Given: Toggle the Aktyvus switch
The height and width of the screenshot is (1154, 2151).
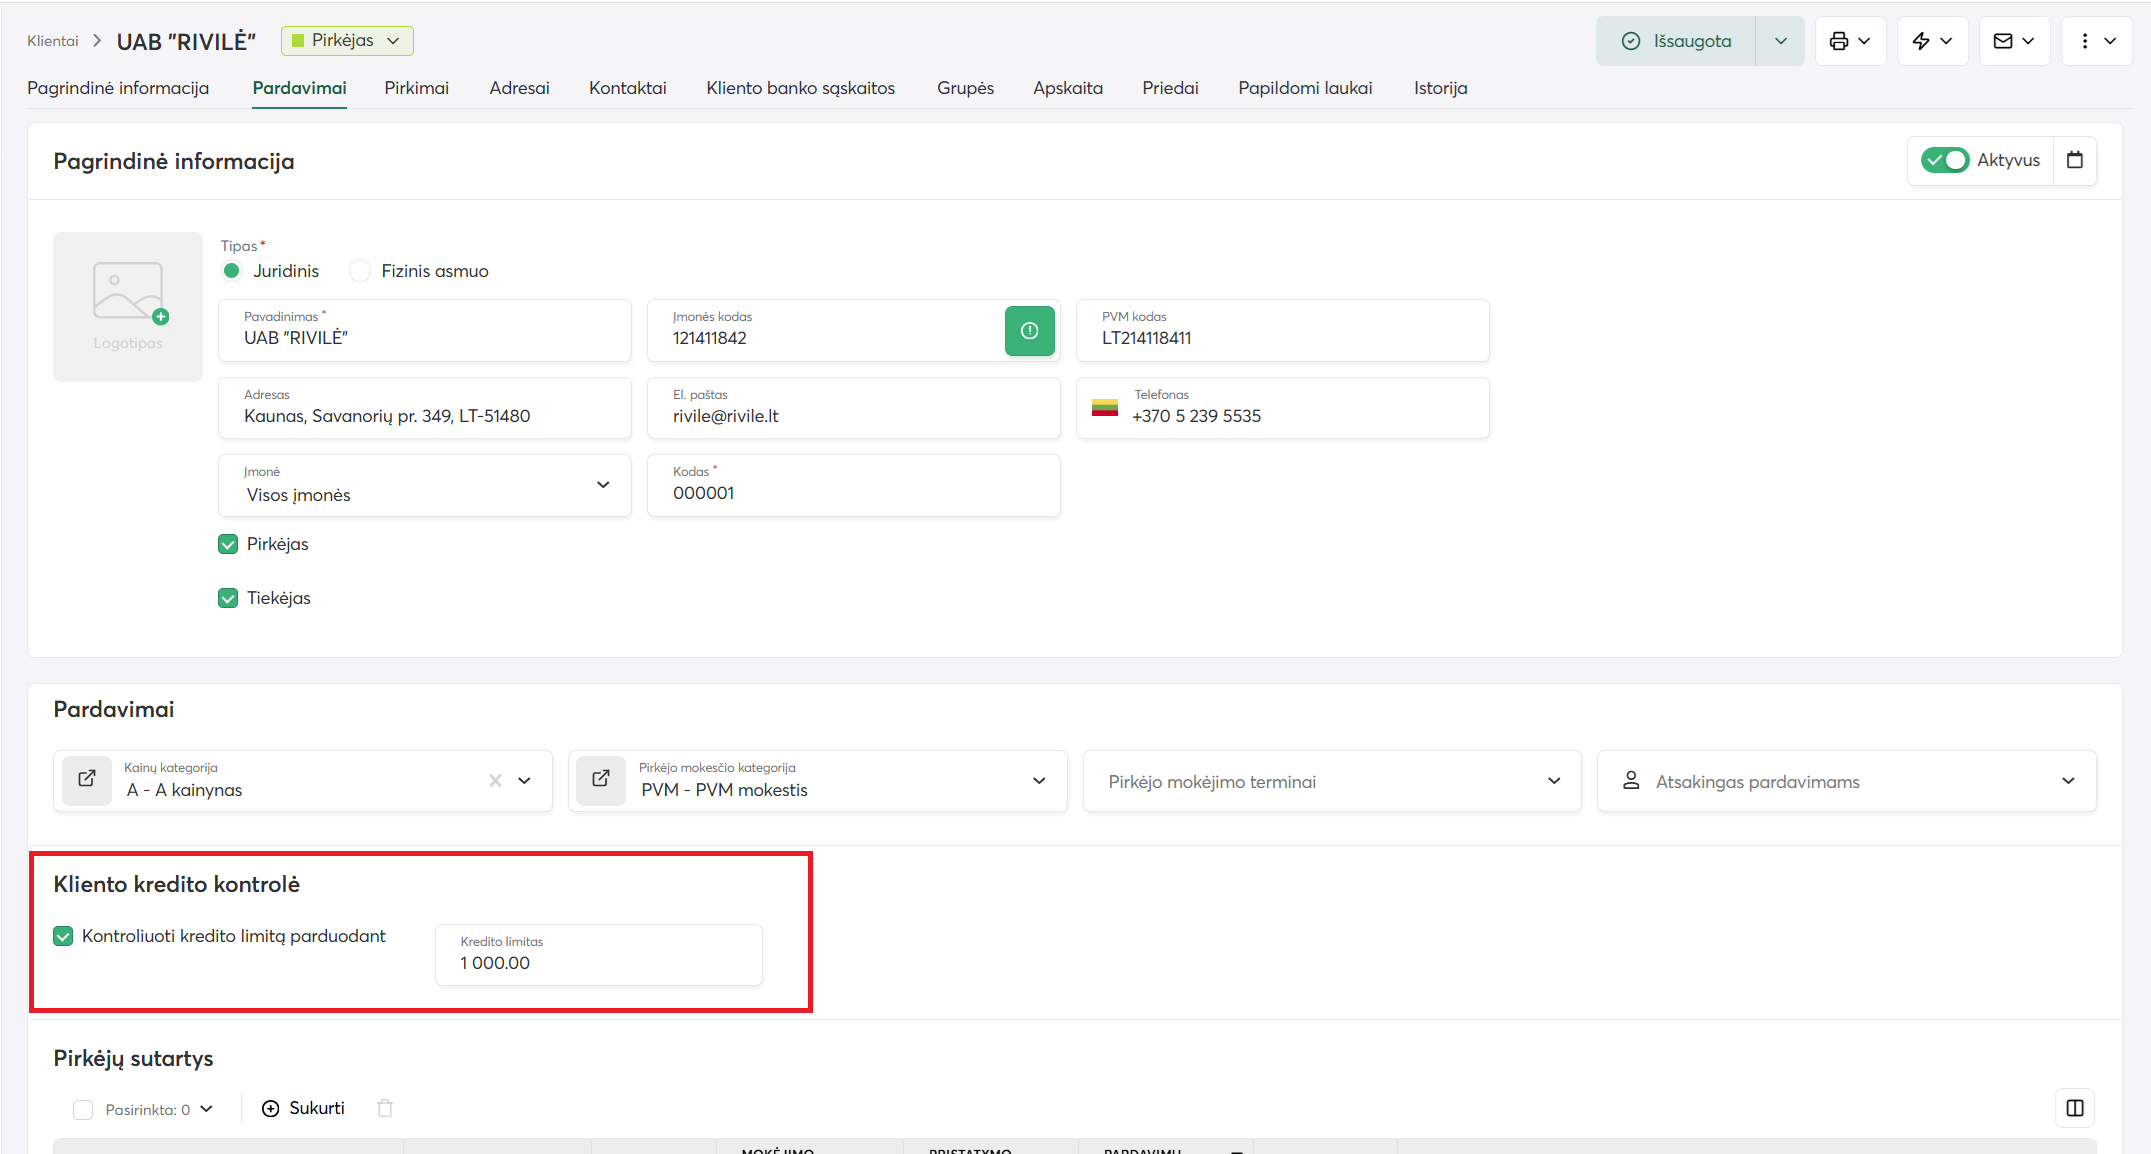Looking at the screenshot, I should (1944, 160).
